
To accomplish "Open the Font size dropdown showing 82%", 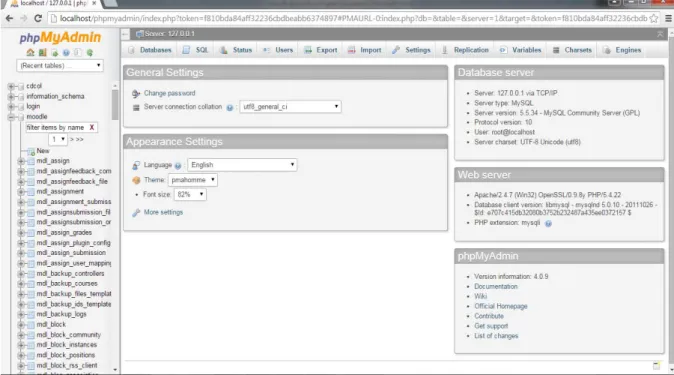I will (190, 194).
